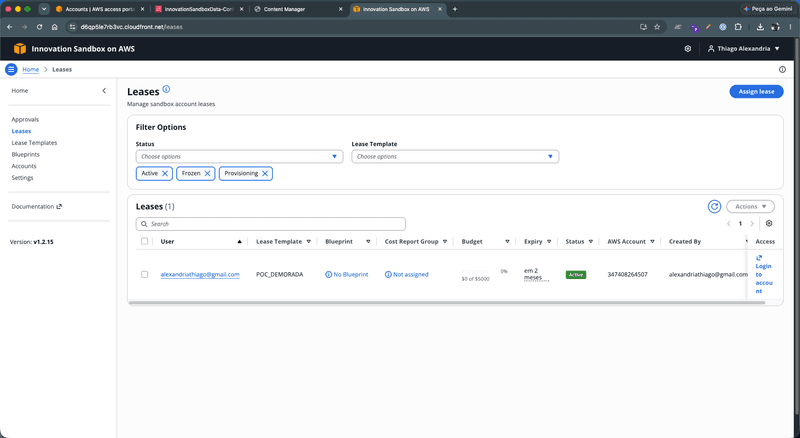Open the Lease Template filter dropdown
800x438 pixels.
pyautogui.click(x=455, y=157)
